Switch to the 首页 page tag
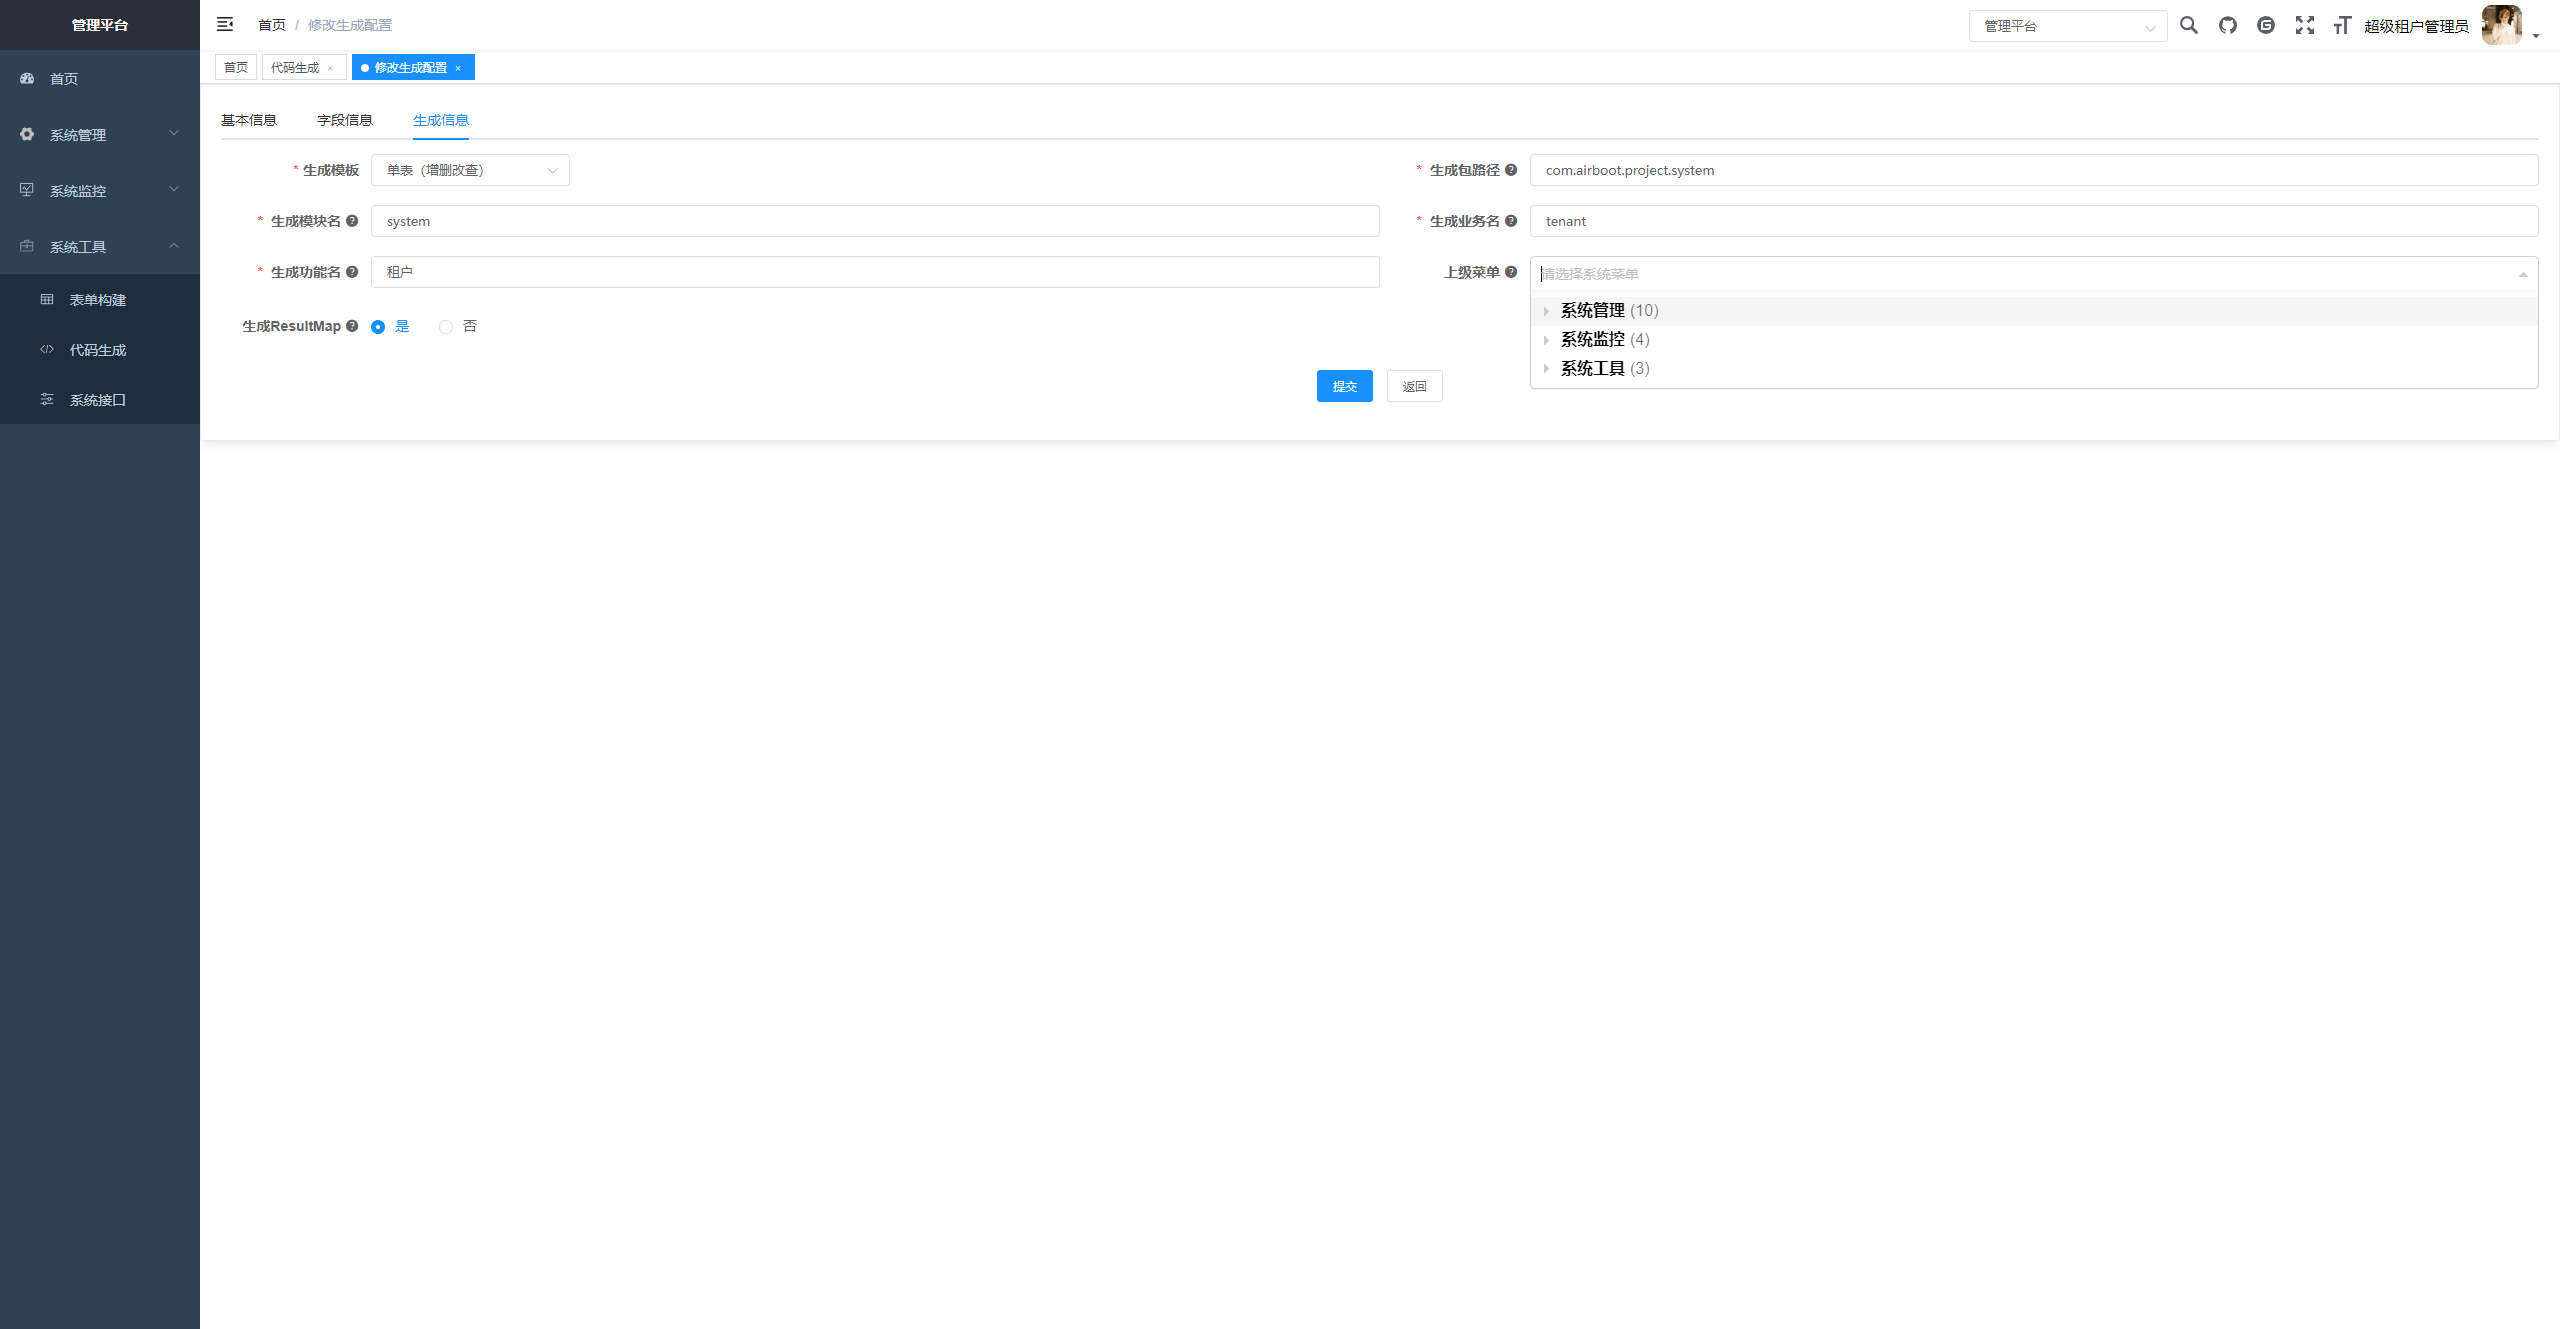The height and width of the screenshot is (1329, 2560). (x=236, y=67)
